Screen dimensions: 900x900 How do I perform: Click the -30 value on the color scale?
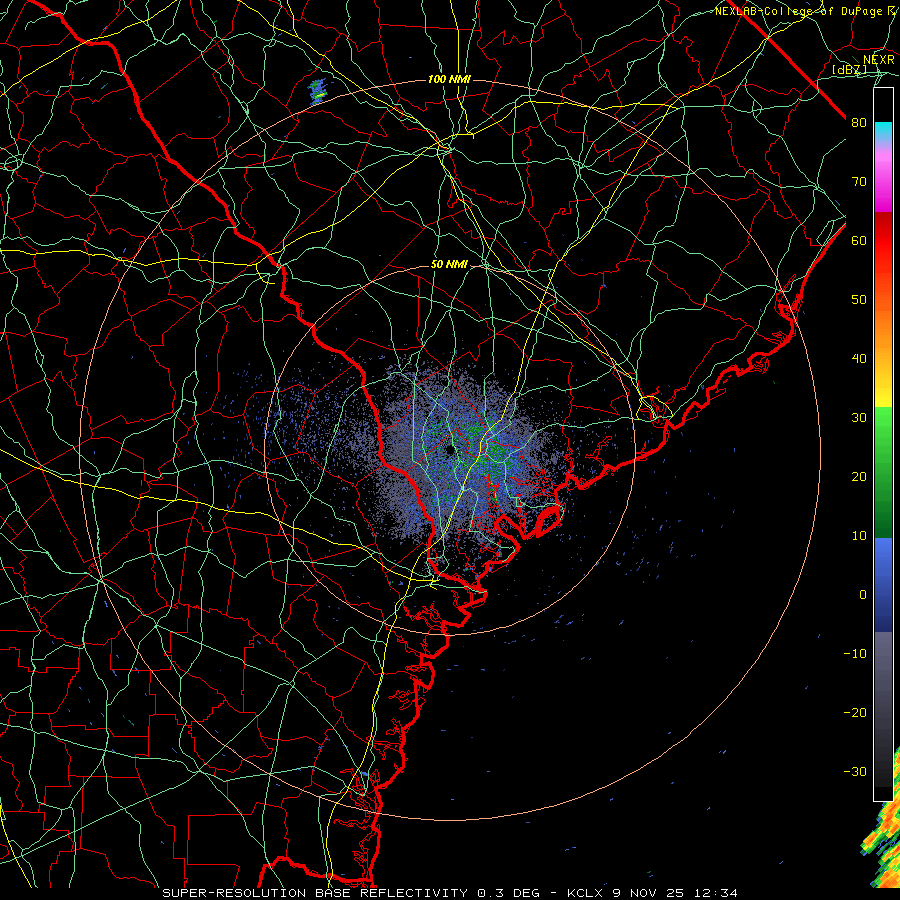click(x=855, y=771)
